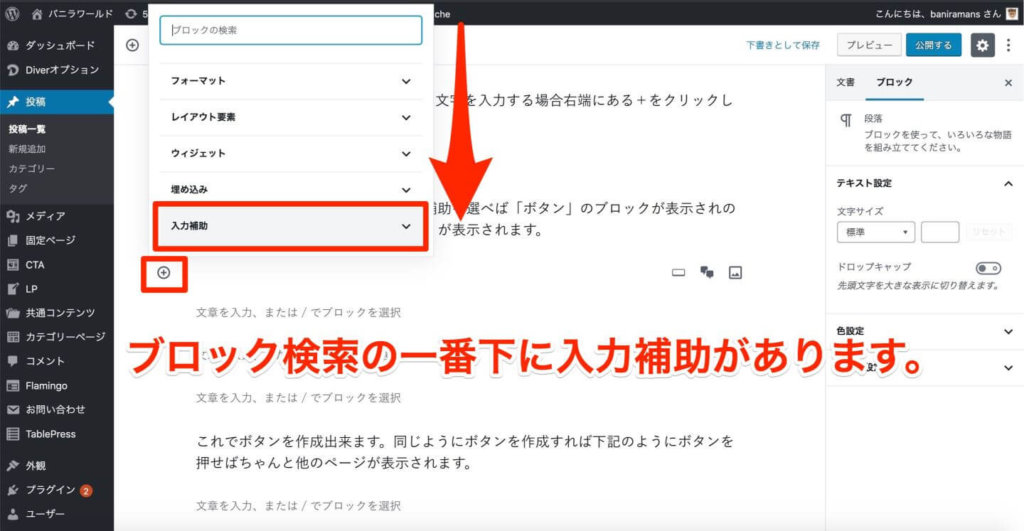Click the 共通コンテンツ sidebar icon
Screen dimensions: 1024x531
tap(12, 313)
